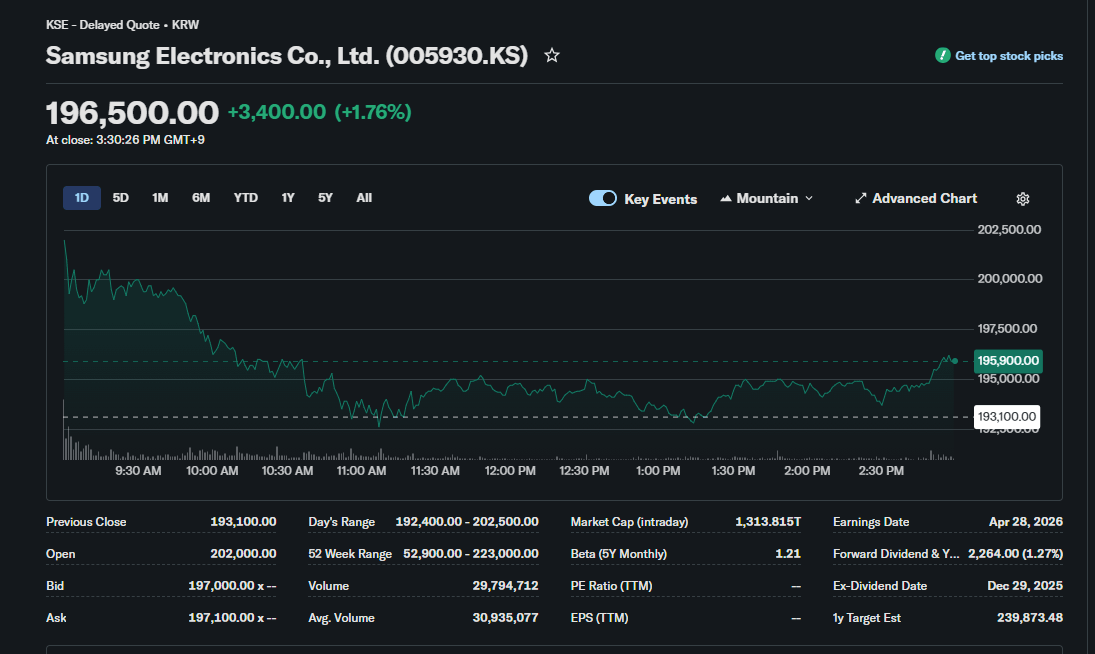
Task: Click the Forward Dividend & Yield label
Action: (894, 554)
